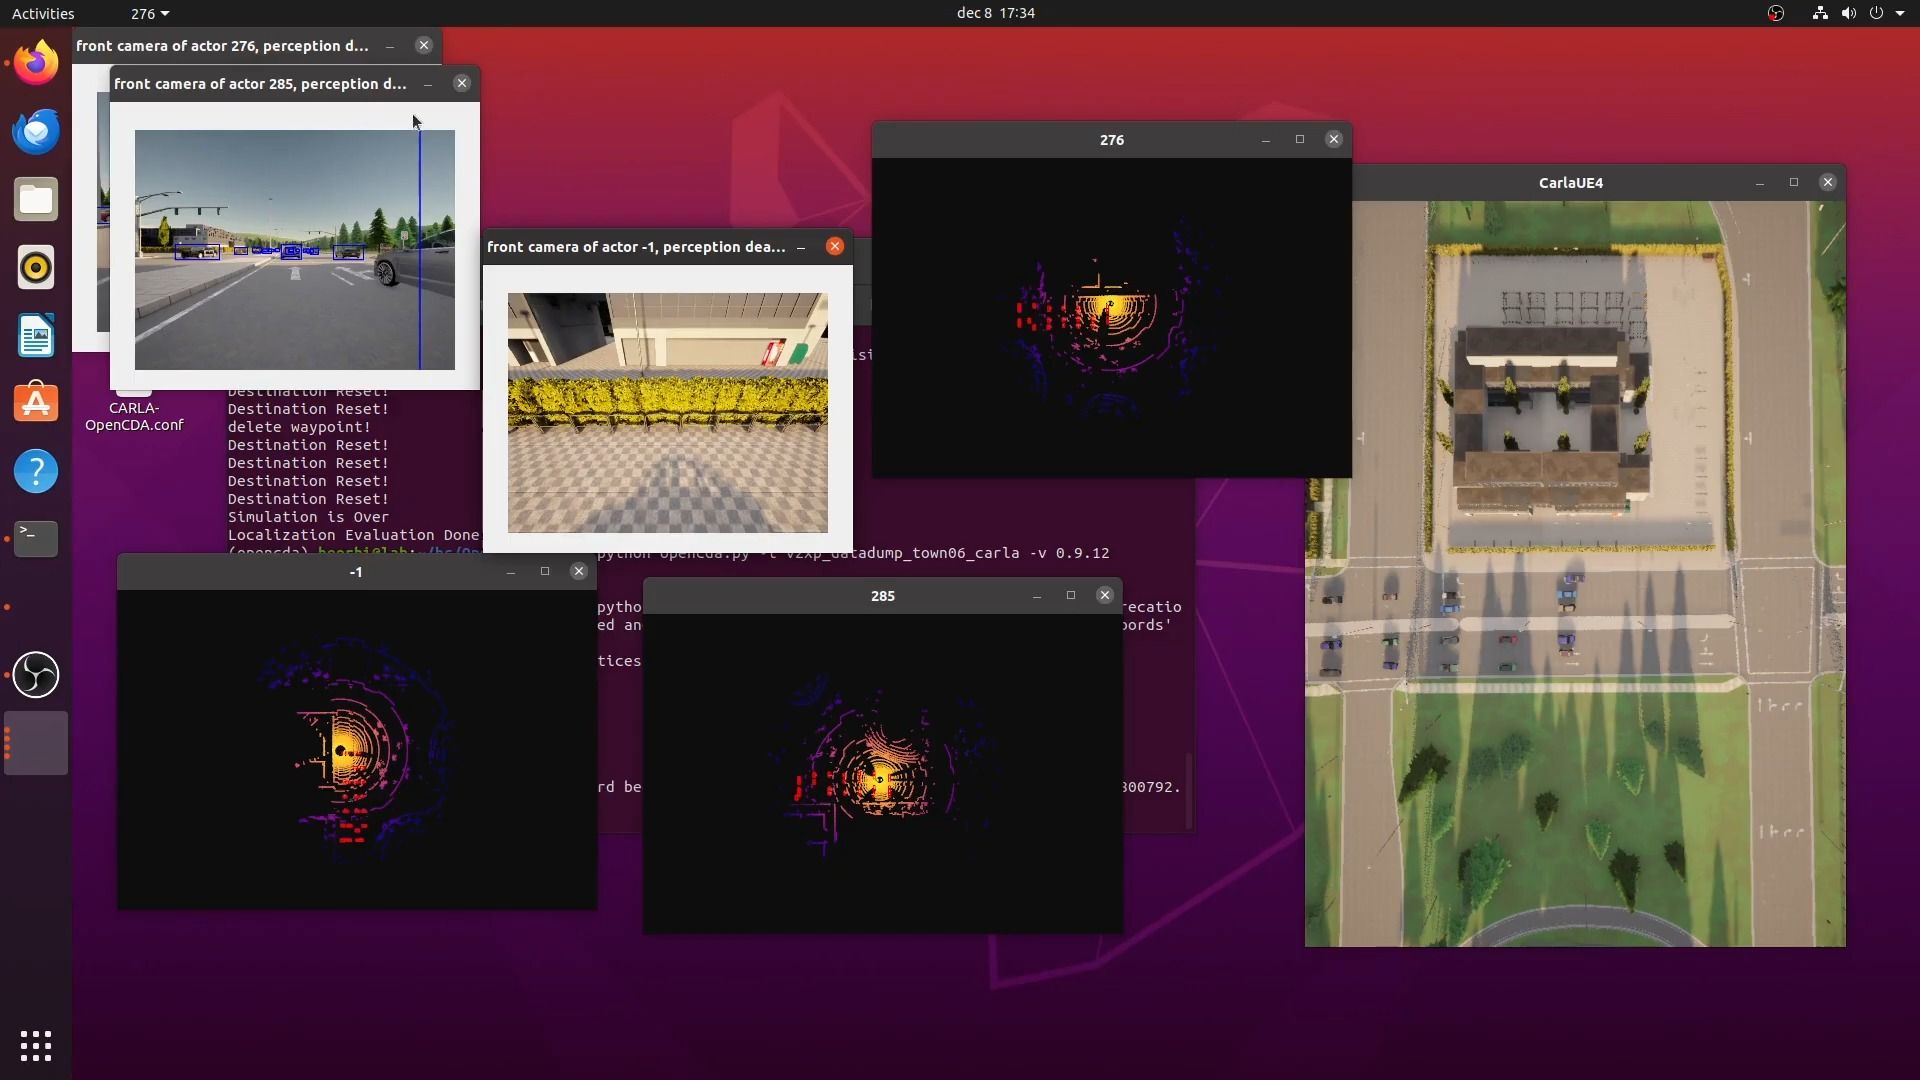Click terminal line 'delete waypoint!'
1920x1080 pixels.
tap(299, 427)
